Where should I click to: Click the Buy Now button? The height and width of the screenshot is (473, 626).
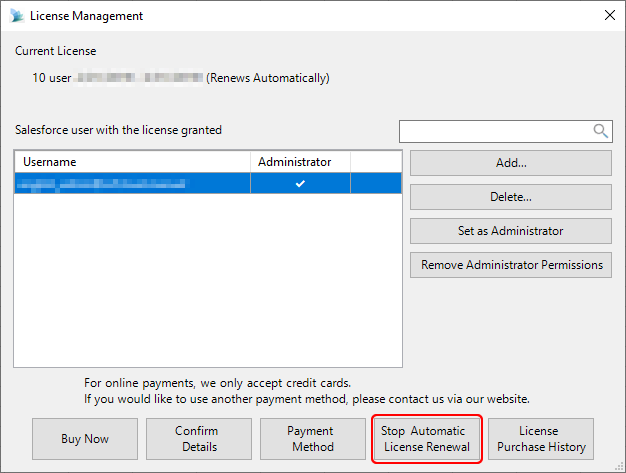(85, 439)
